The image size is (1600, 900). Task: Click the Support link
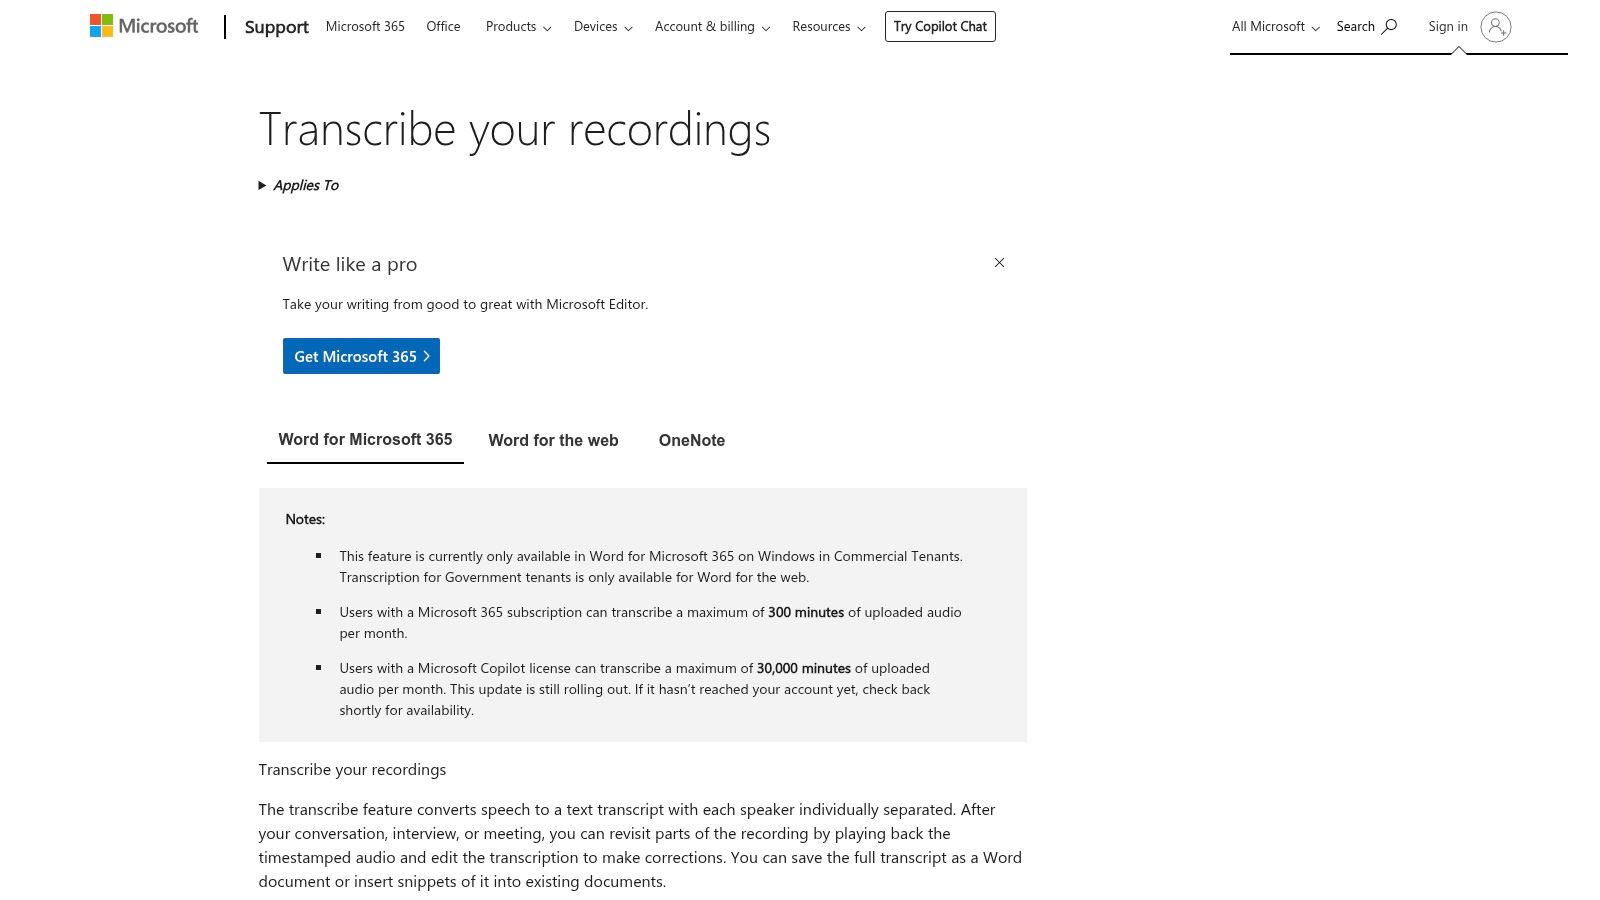pyautogui.click(x=276, y=27)
